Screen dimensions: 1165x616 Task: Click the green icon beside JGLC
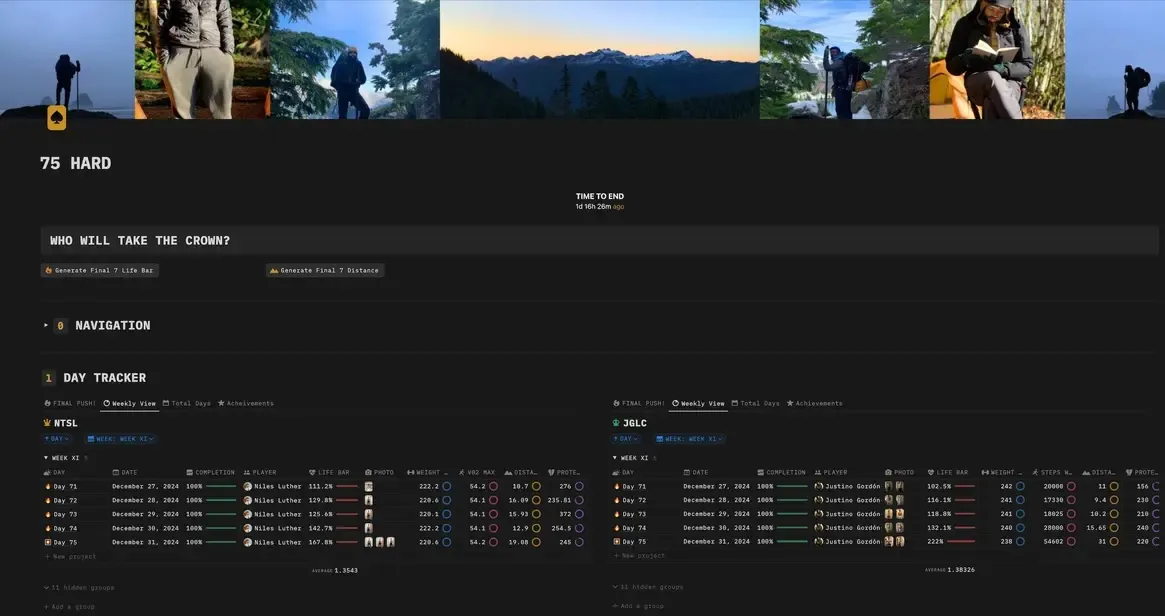coord(616,423)
